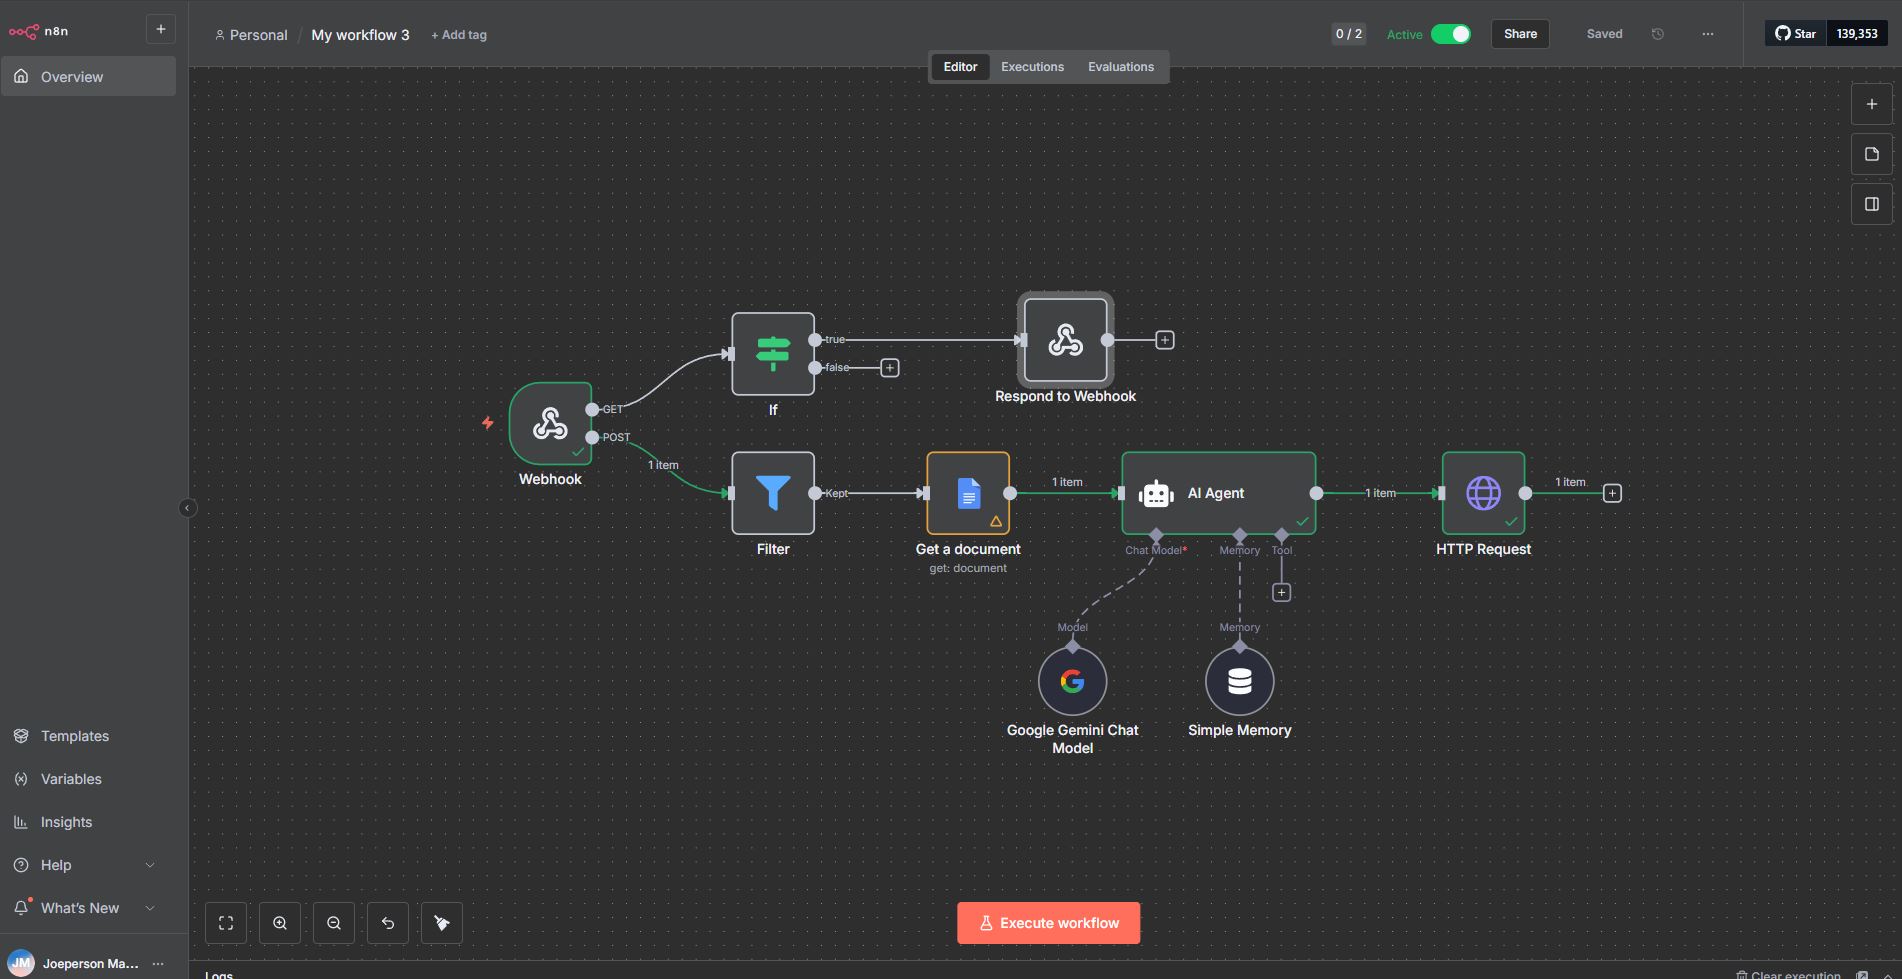Image resolution: width=1902 pixels, height=979 pixels.
Task: Edit the My workflow 3 name
Action: (360, 35)
